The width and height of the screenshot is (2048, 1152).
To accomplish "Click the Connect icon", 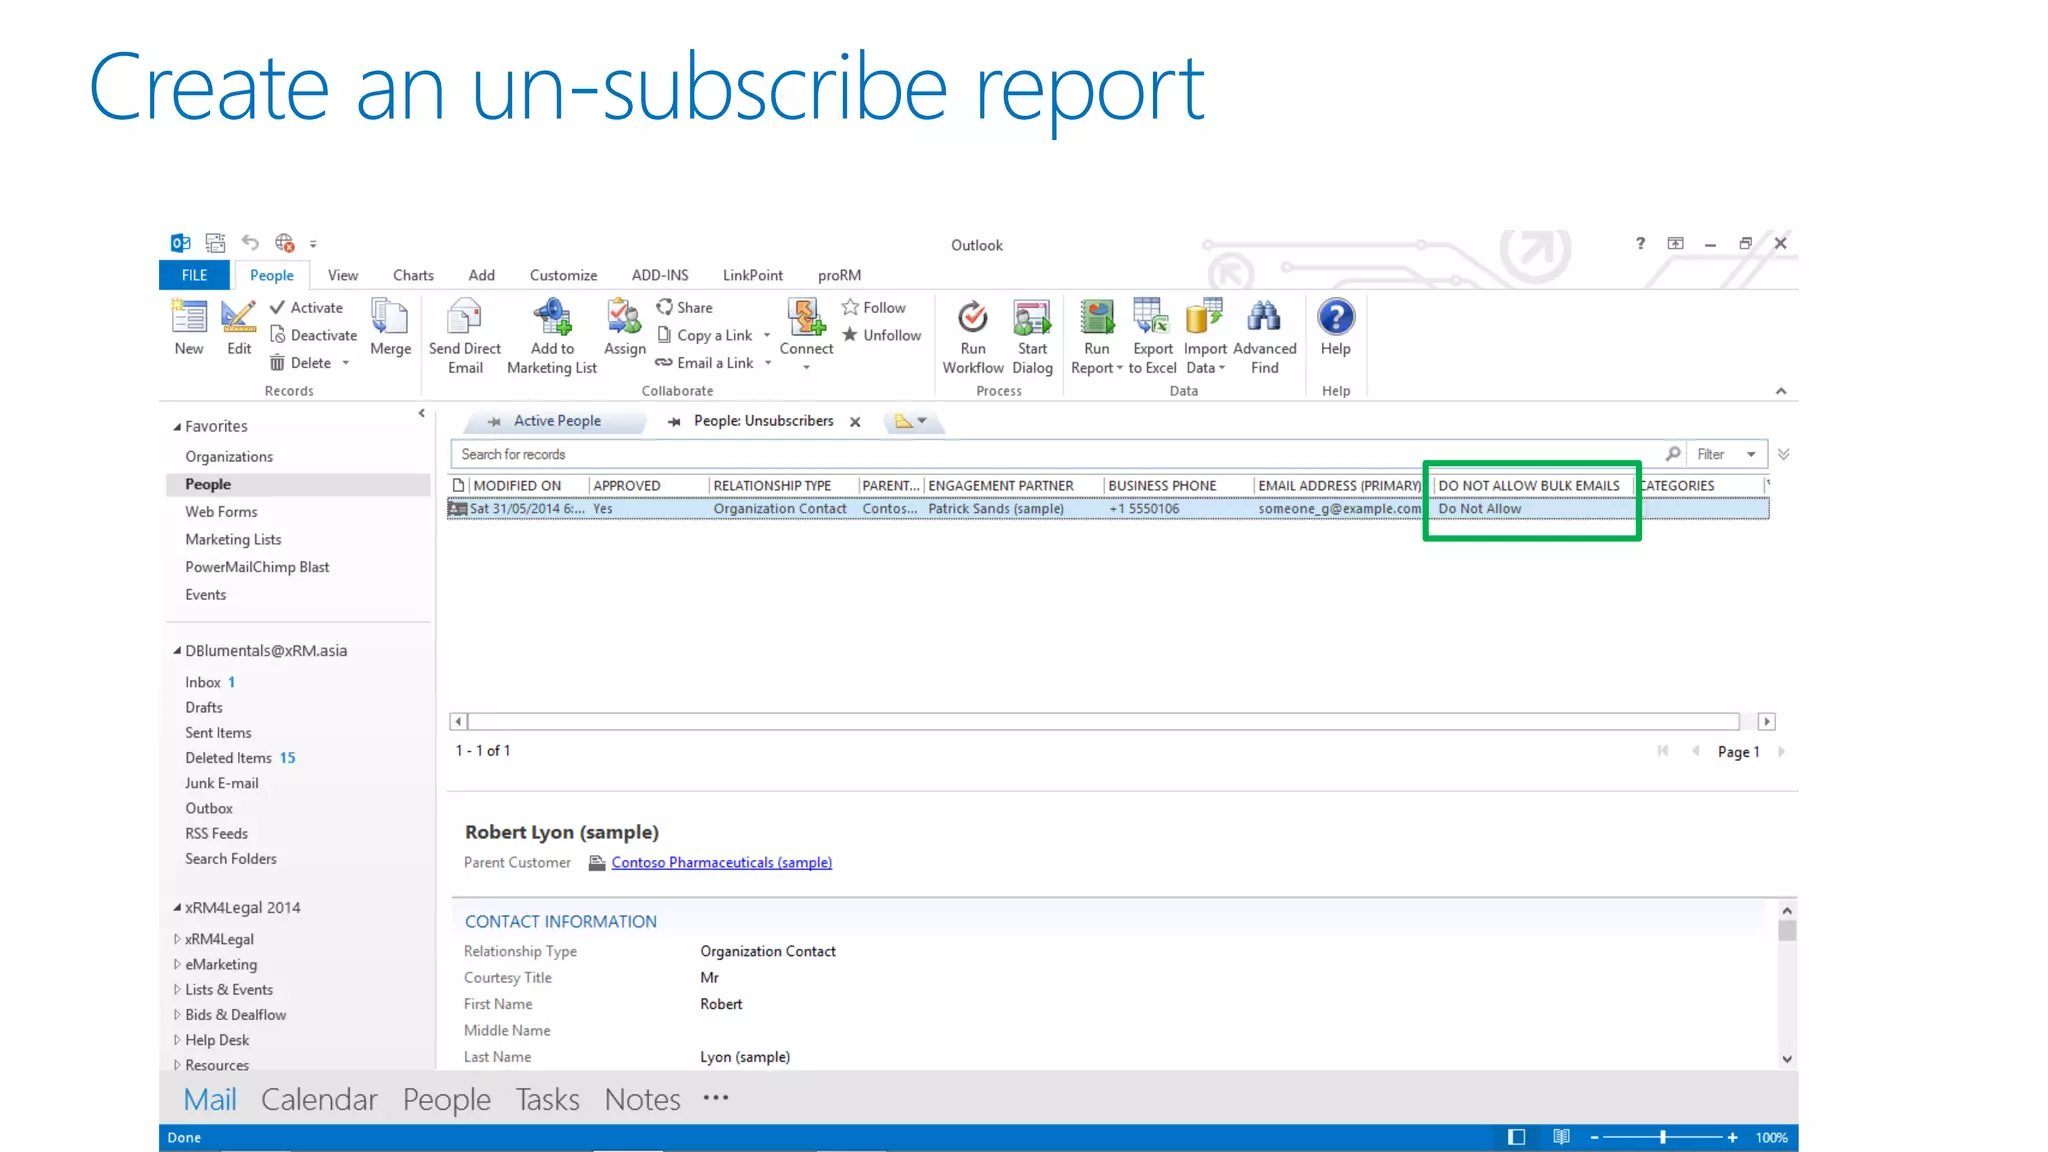I will tap(806, 316).
